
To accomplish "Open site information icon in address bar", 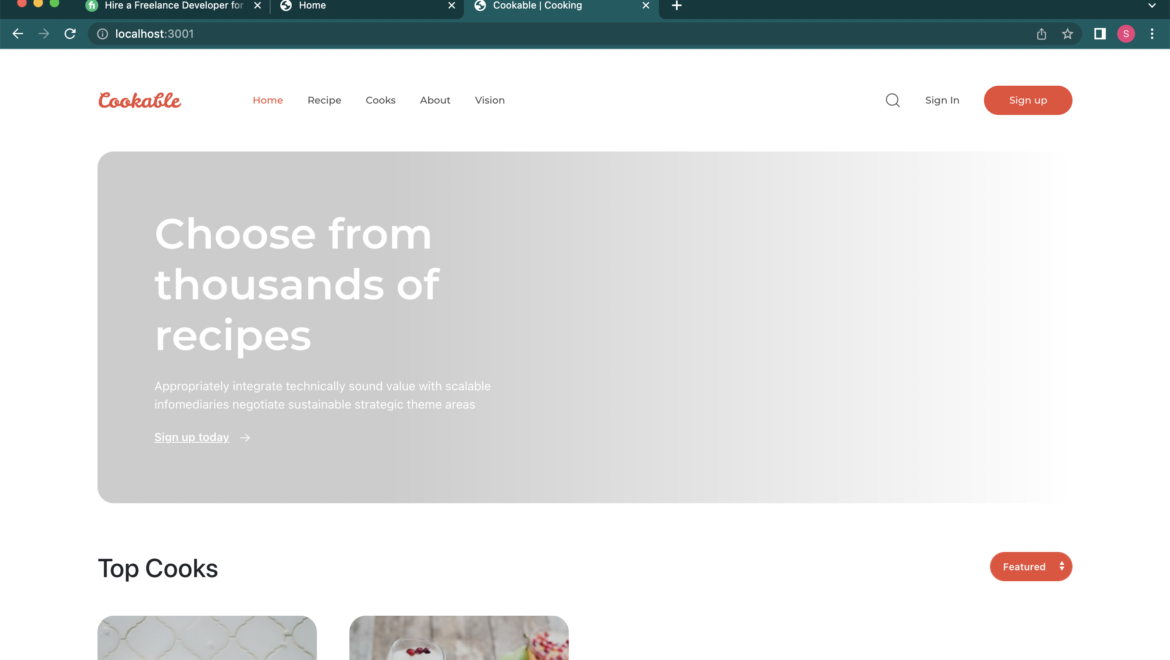I will (x=102, y=34).
